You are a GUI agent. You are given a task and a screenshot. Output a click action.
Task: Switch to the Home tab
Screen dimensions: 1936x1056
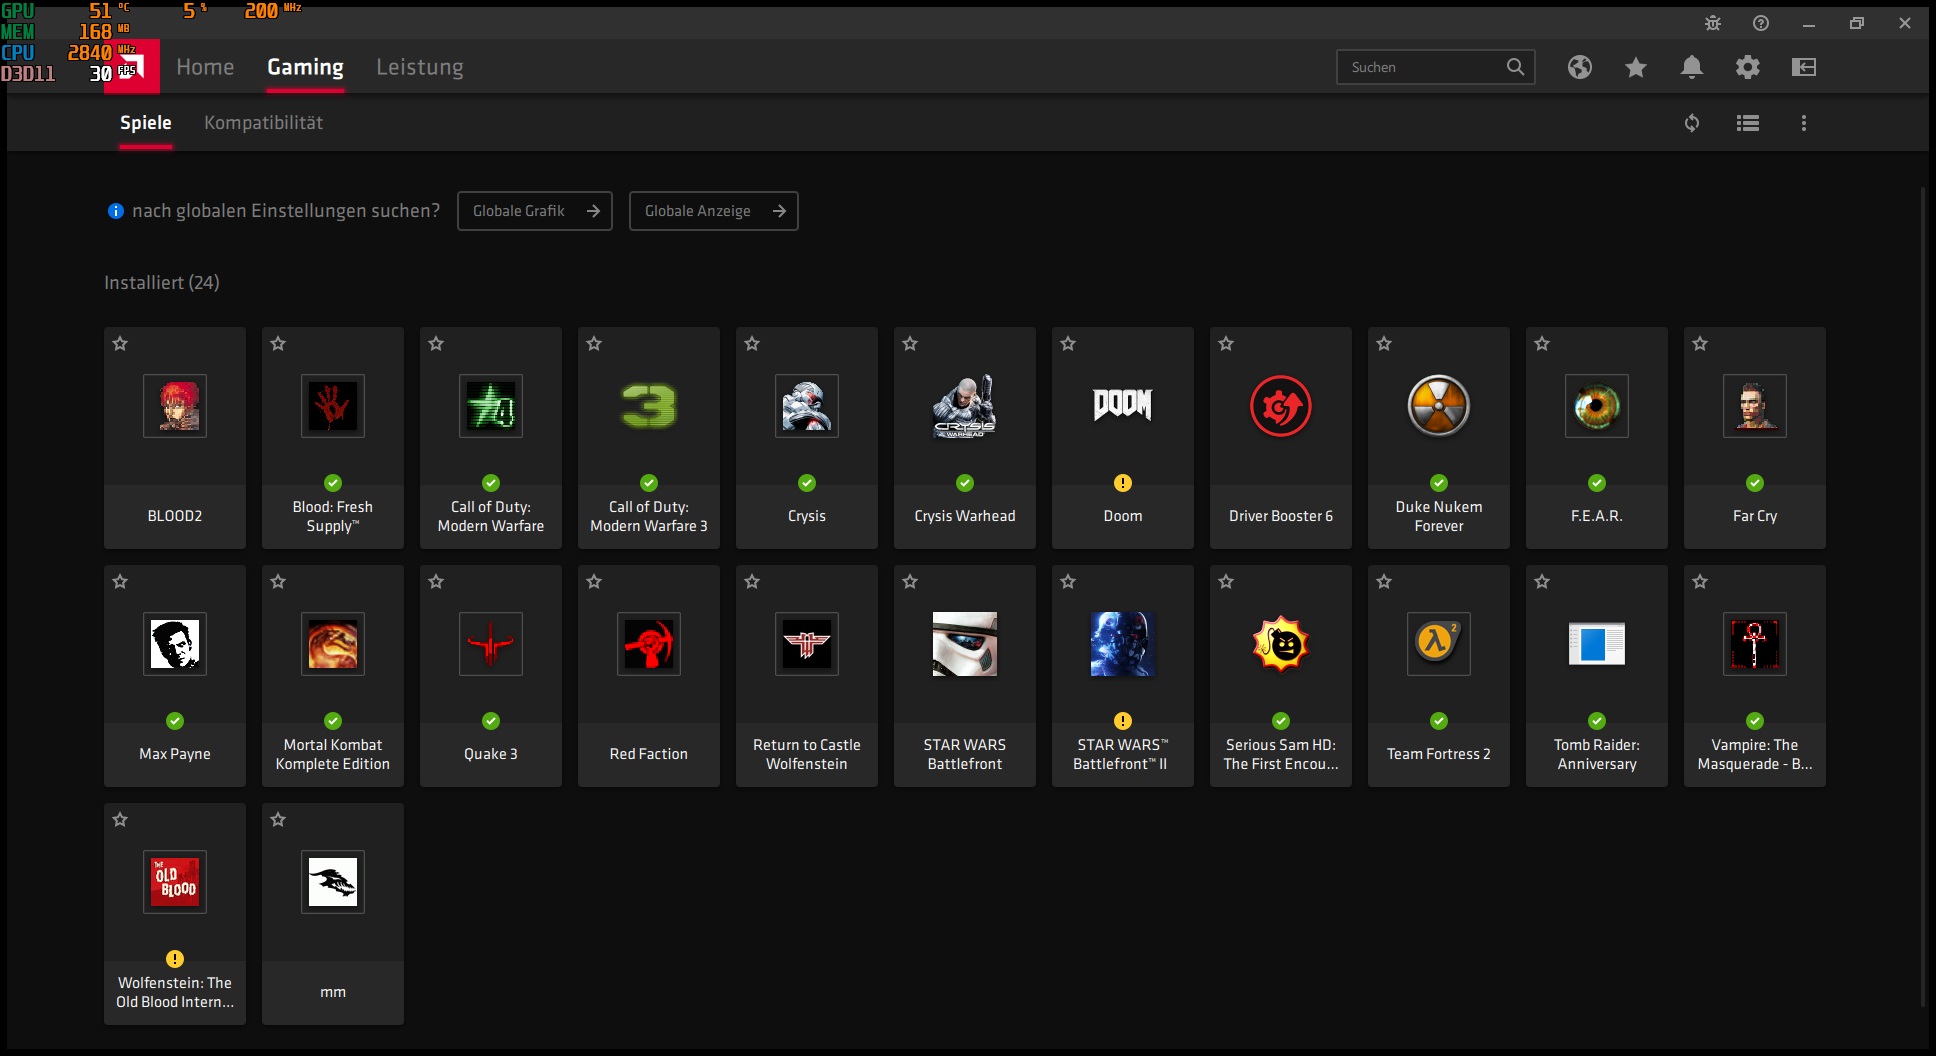(205, 67)
